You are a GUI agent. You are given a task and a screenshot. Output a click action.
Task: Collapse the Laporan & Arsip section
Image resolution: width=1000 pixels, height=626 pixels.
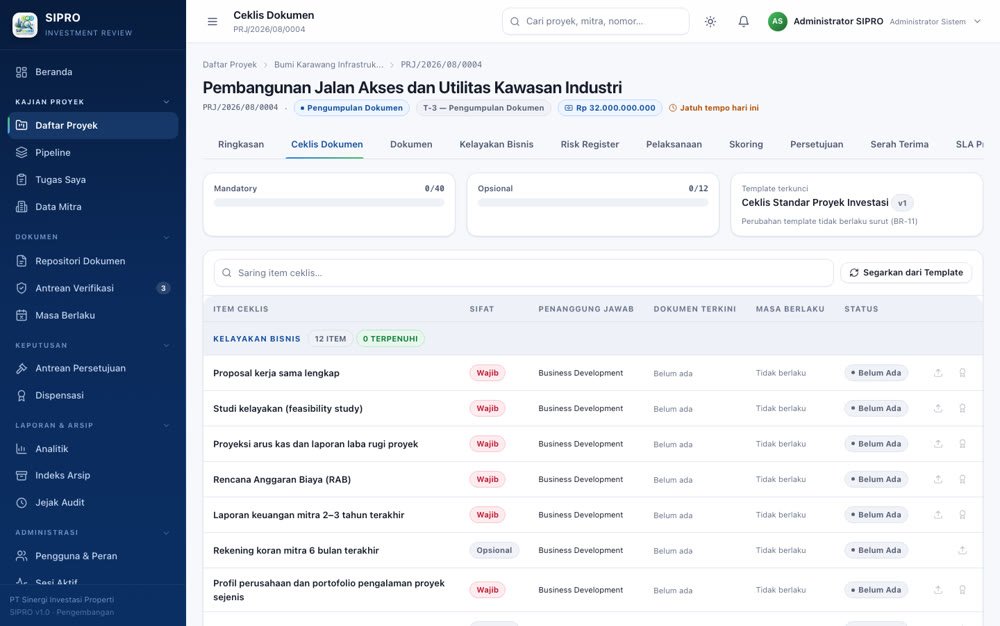(166, 425)
